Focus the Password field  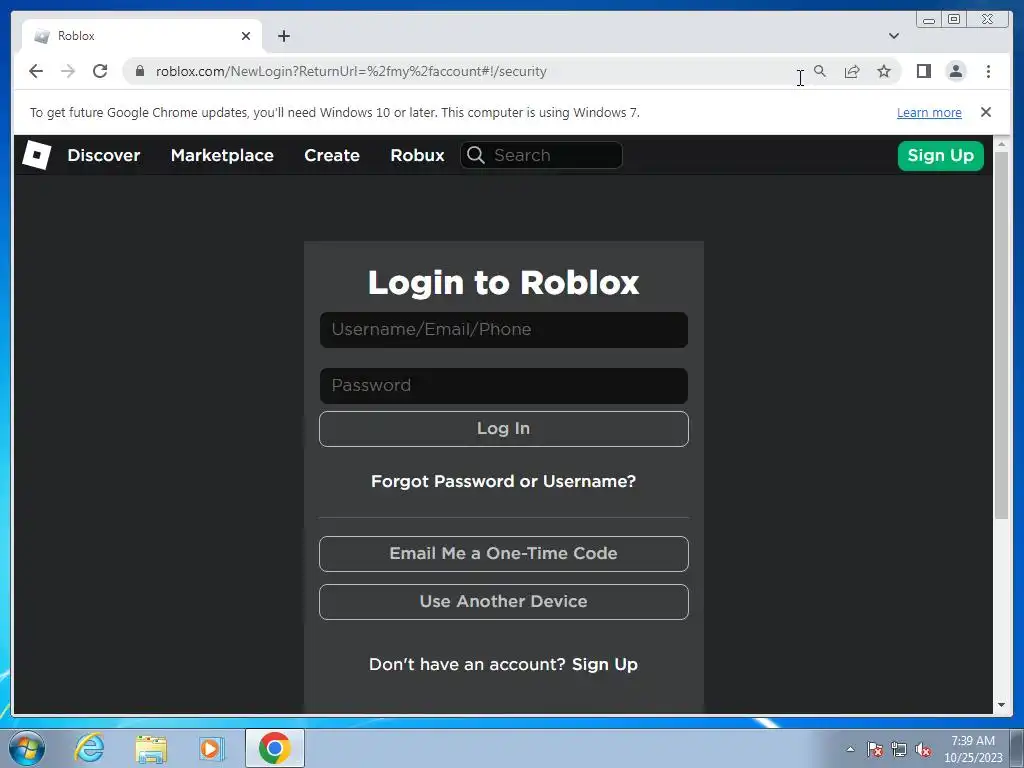coord(504,385)
